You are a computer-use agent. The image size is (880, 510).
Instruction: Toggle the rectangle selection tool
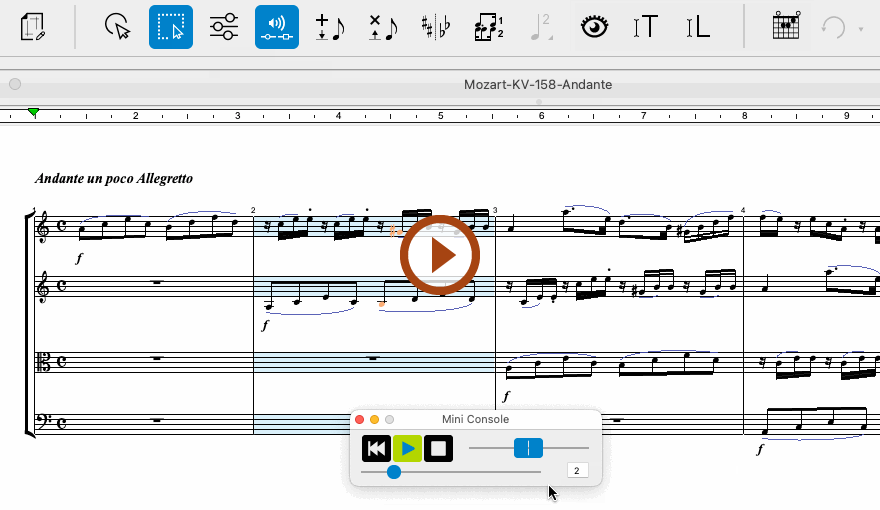pos(171,27)
